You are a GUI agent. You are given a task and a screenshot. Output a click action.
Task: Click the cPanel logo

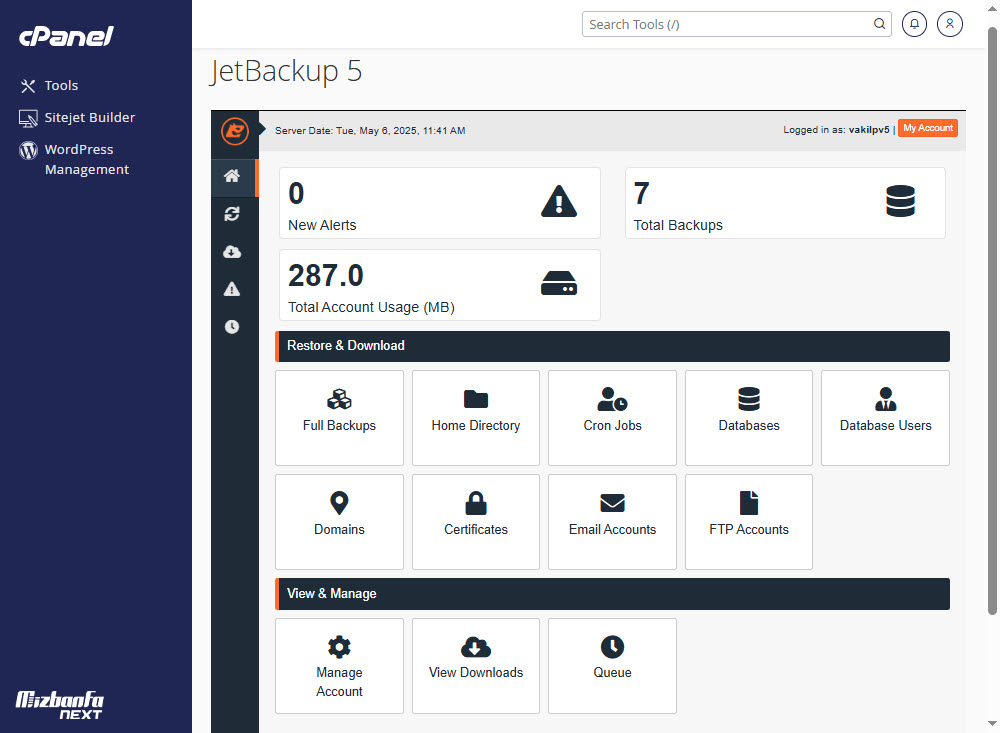(66, 36)
